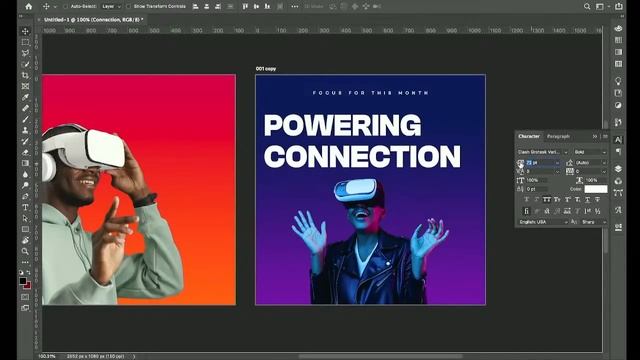Open the Auto-Select Layer dropdown
The width and height of the screenshot is (640, 360).
111,7
